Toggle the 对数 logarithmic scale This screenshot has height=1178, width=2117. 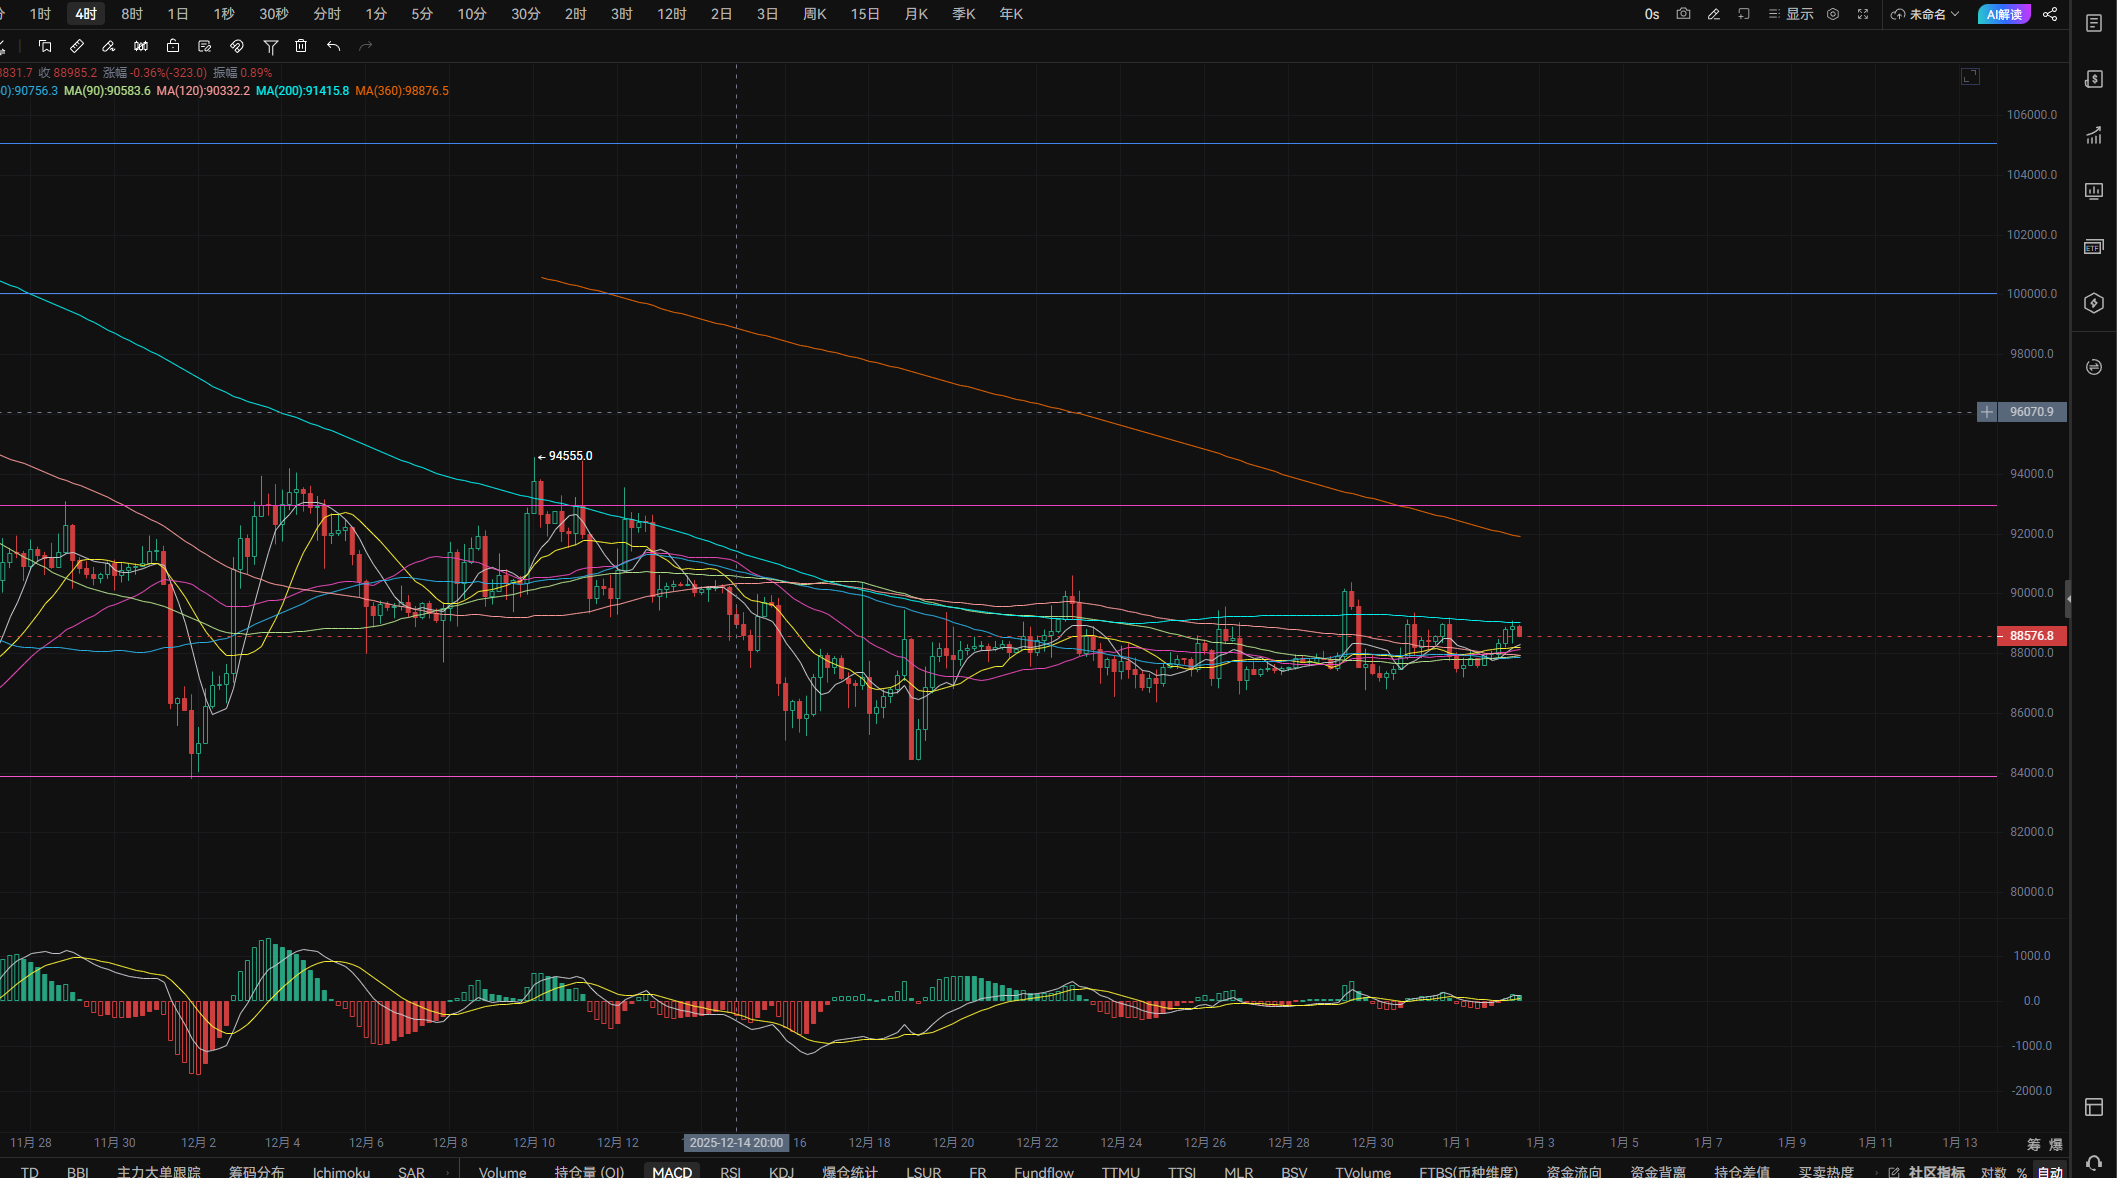(1993, 1171)
